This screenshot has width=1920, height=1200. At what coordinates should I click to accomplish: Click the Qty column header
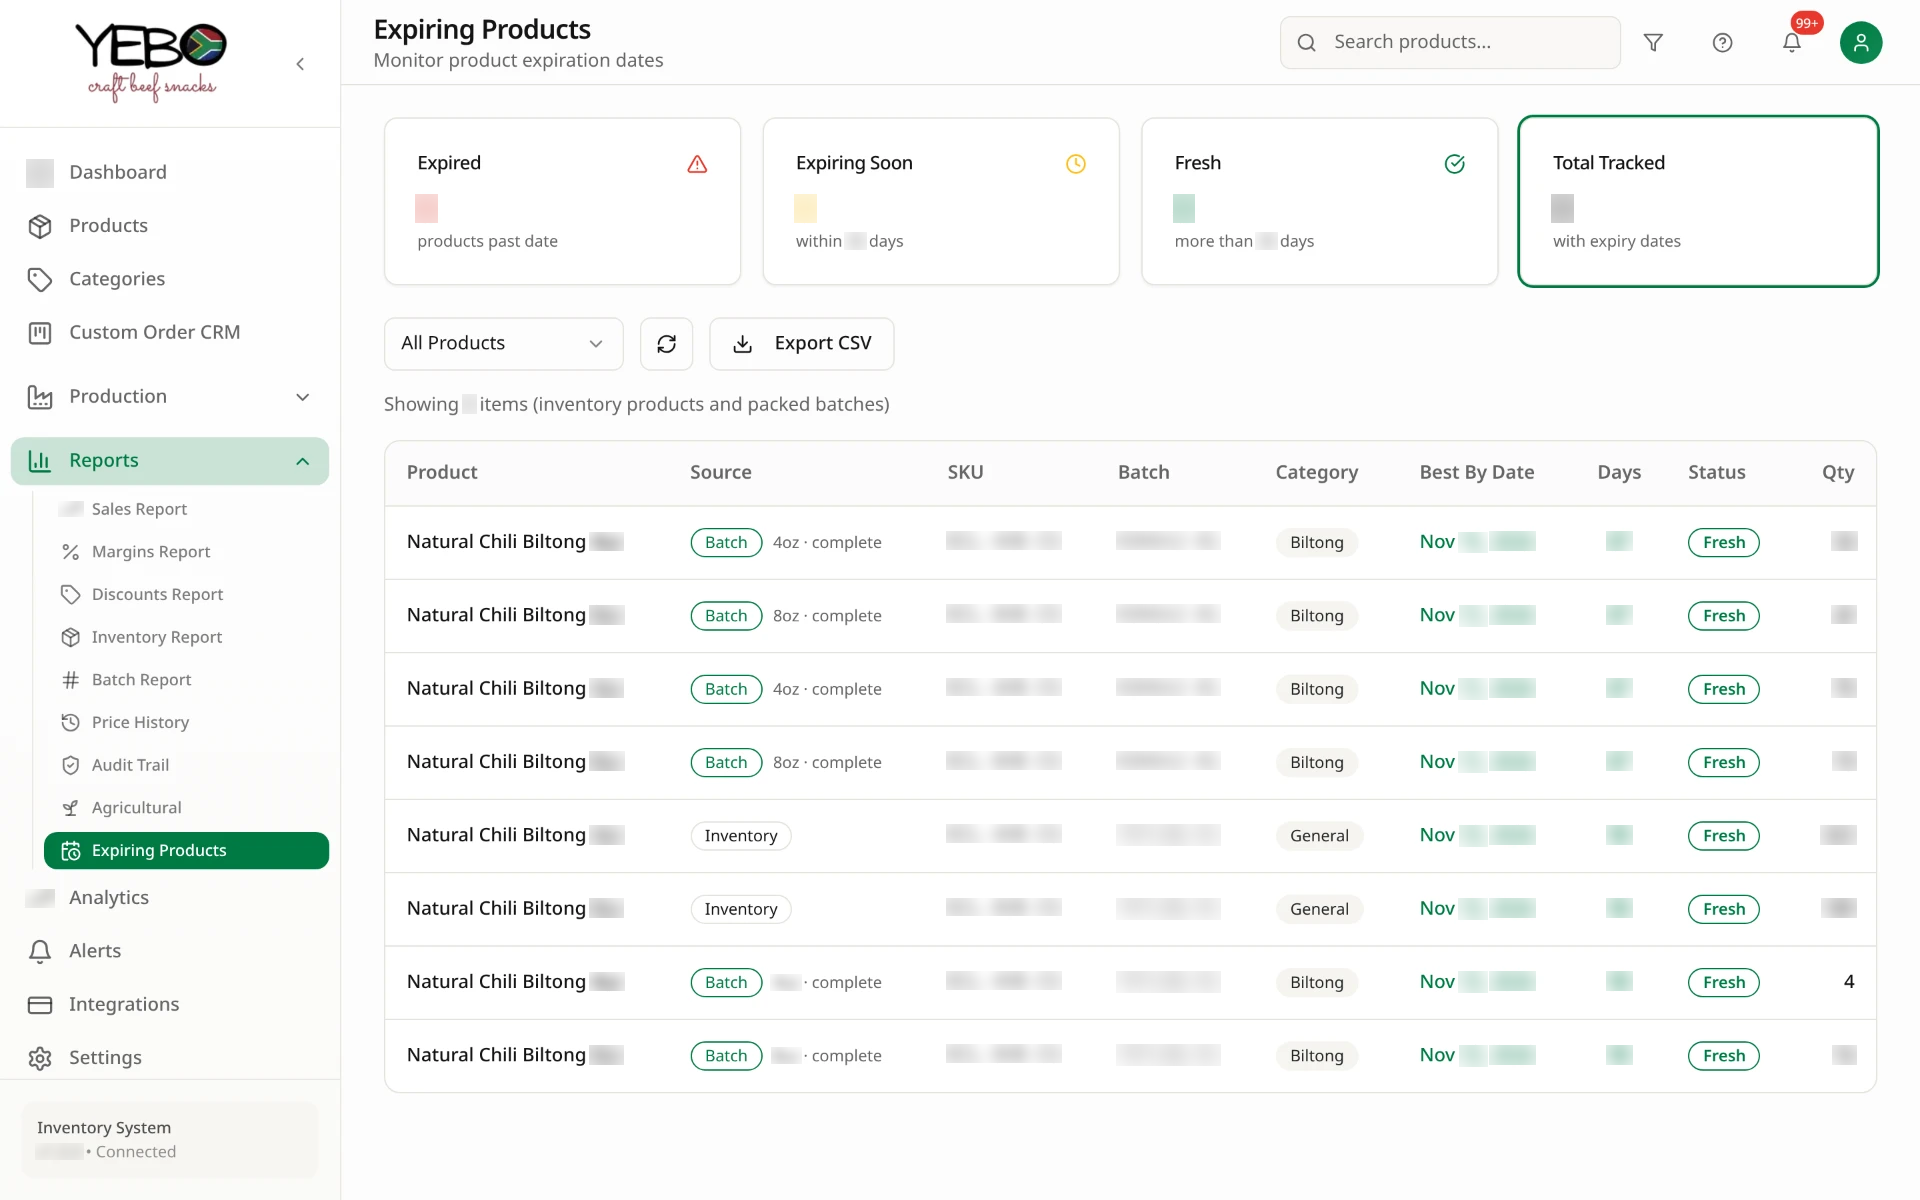click(1837, 472)
